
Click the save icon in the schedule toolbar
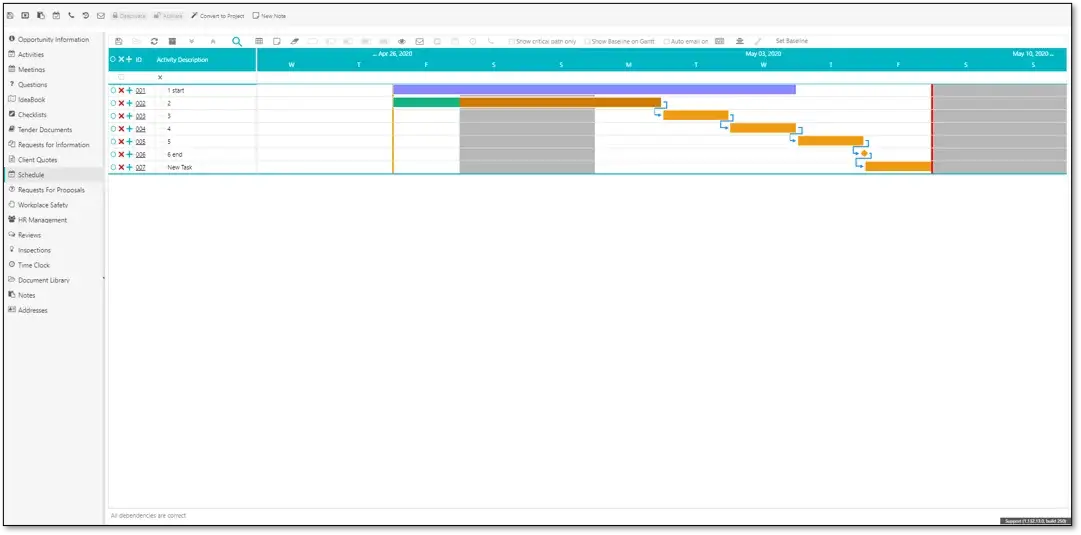[x=119, y=41]
